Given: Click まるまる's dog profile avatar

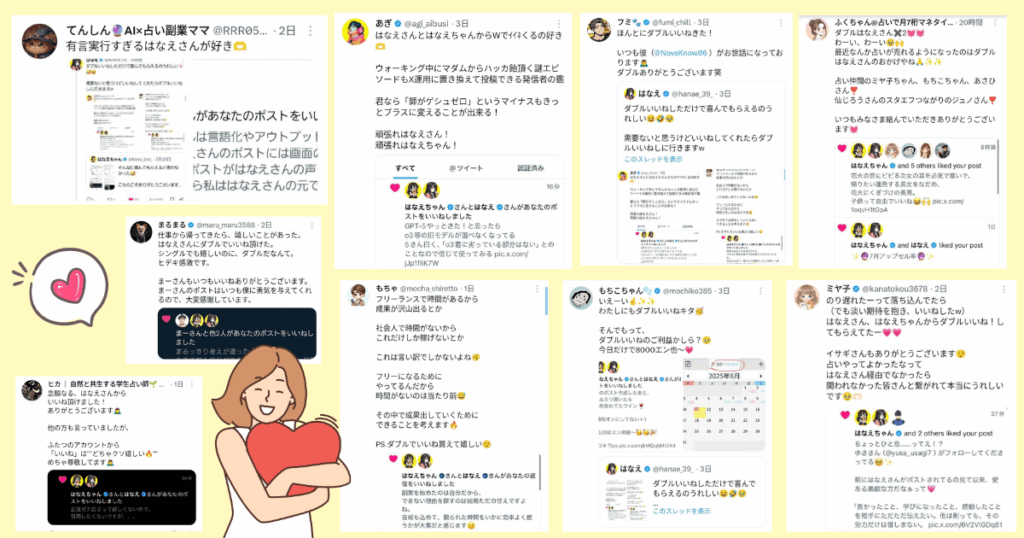Looking at the screenshot, I should click(141, 232).
